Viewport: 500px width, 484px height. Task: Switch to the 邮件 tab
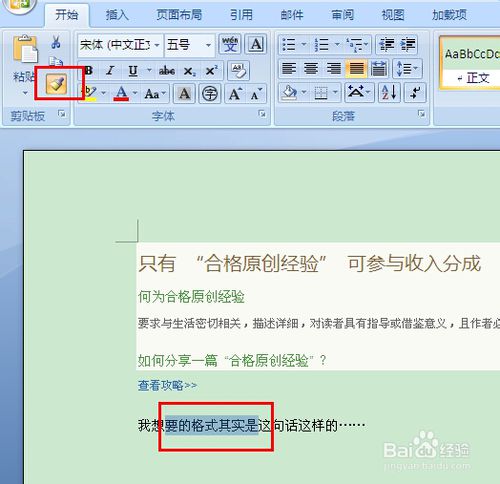[x=292, y=15]
